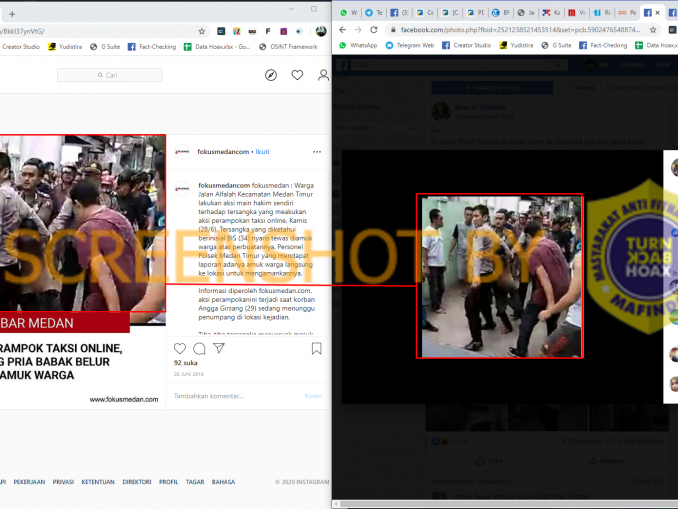Open G Suite bookmark in left window
The height and width of the screenshot is (509, 678).
pos(105,47)
